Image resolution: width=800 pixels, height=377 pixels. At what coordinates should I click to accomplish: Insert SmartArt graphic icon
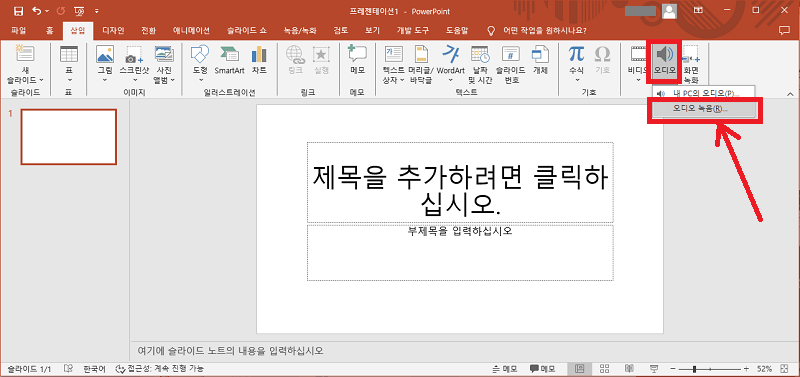click(x=230, y=54)
